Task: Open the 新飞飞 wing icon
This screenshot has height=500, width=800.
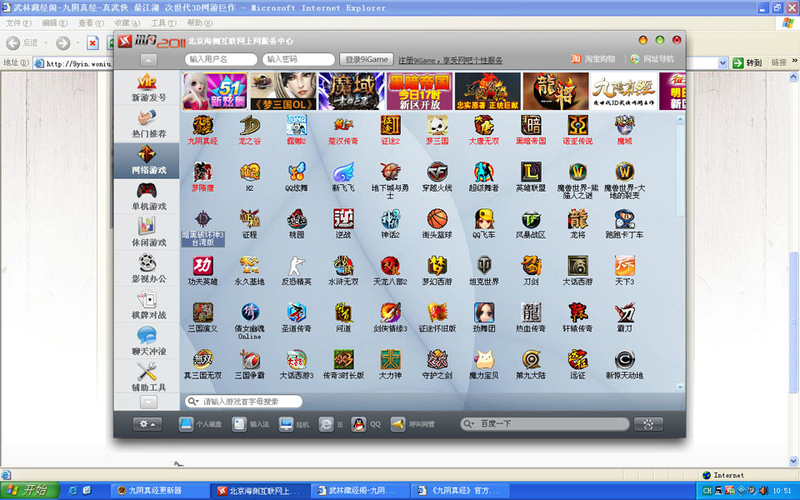Action: point(343,172)
